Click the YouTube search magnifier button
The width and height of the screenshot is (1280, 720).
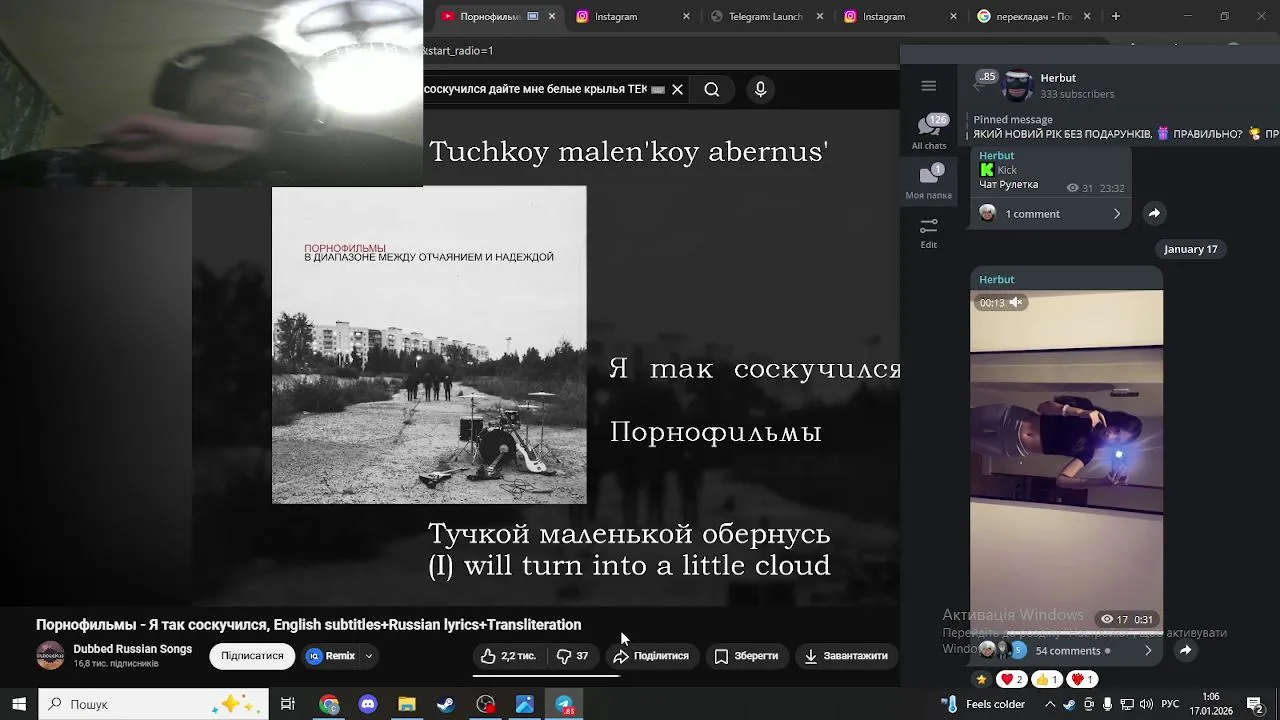coord(712,89)
